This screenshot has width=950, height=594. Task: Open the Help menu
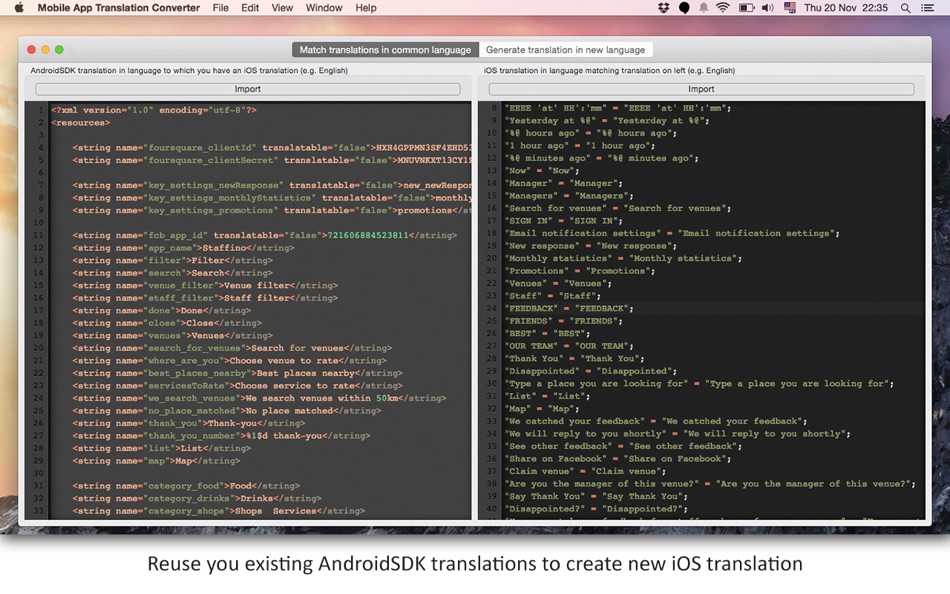(366, 8)
